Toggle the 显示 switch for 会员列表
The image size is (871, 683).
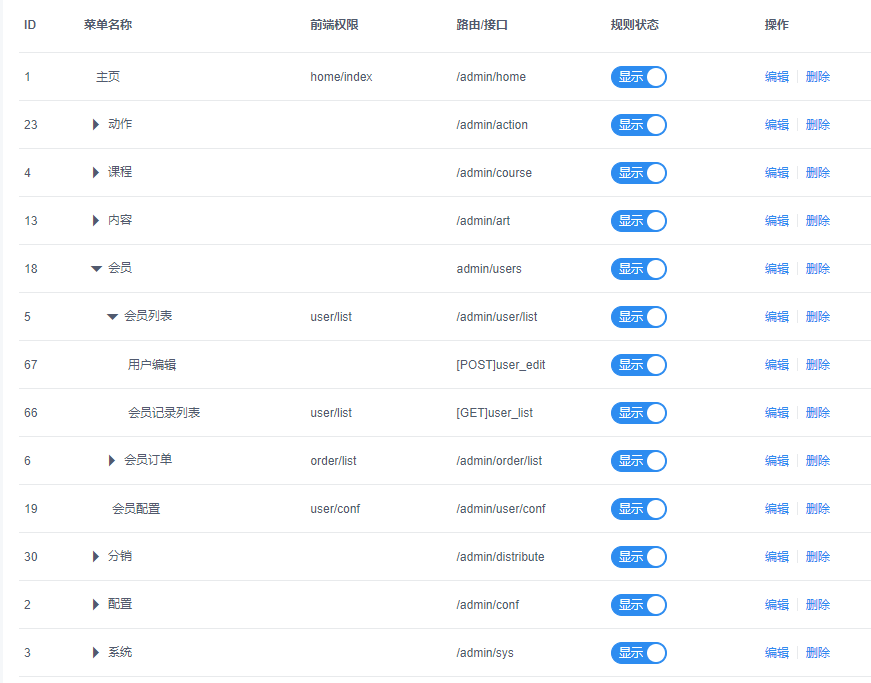638,317
